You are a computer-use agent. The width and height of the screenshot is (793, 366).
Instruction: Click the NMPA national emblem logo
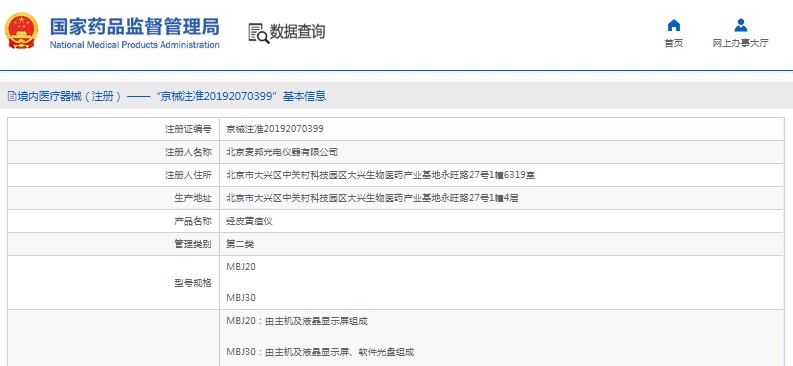(x=21, y=31)
